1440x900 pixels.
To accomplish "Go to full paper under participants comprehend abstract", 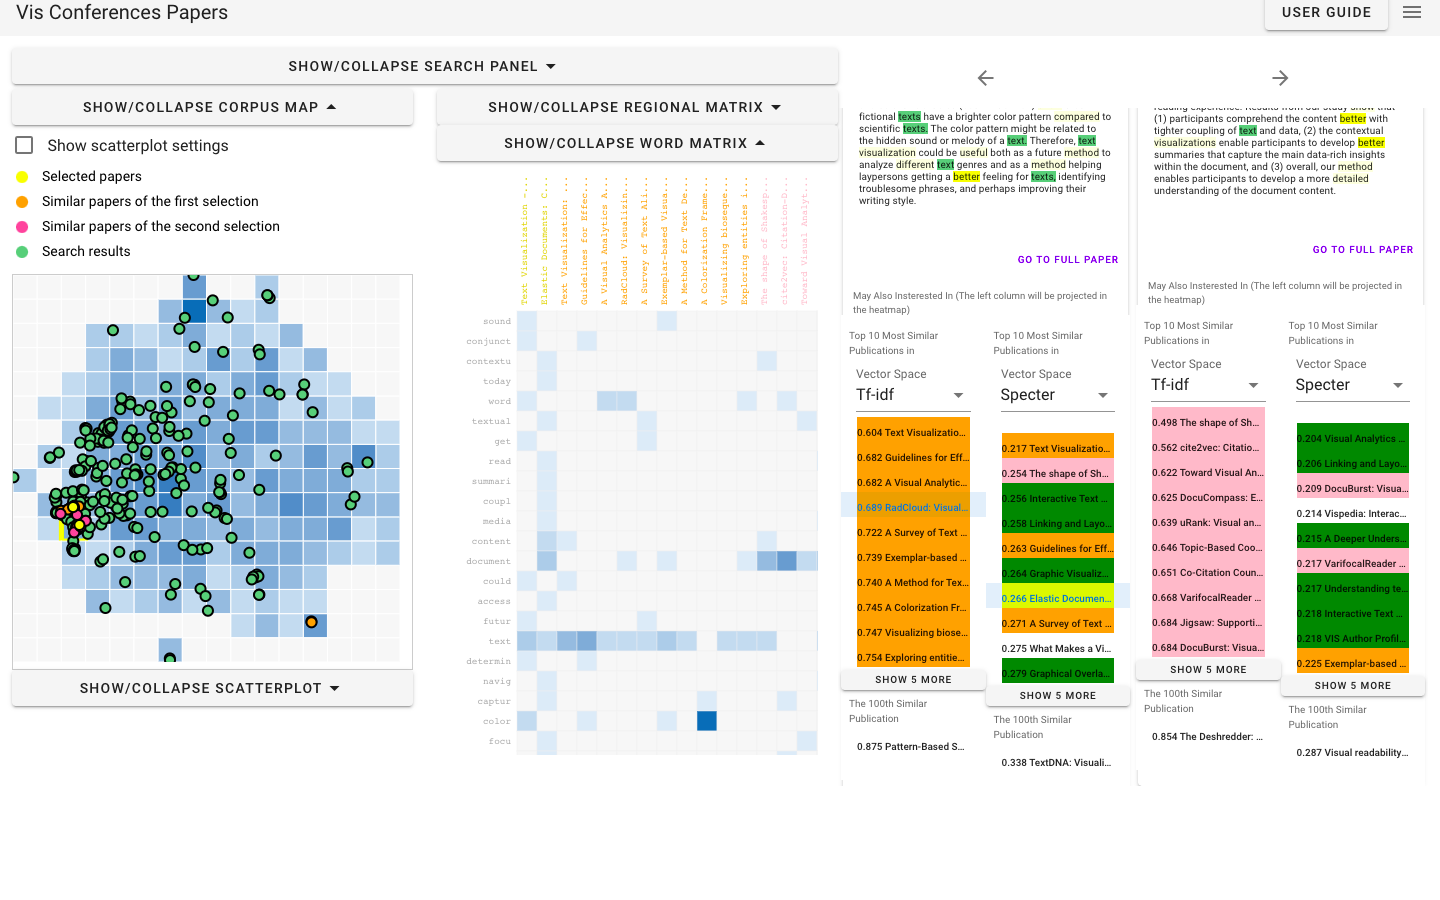I will point(1363,250).
